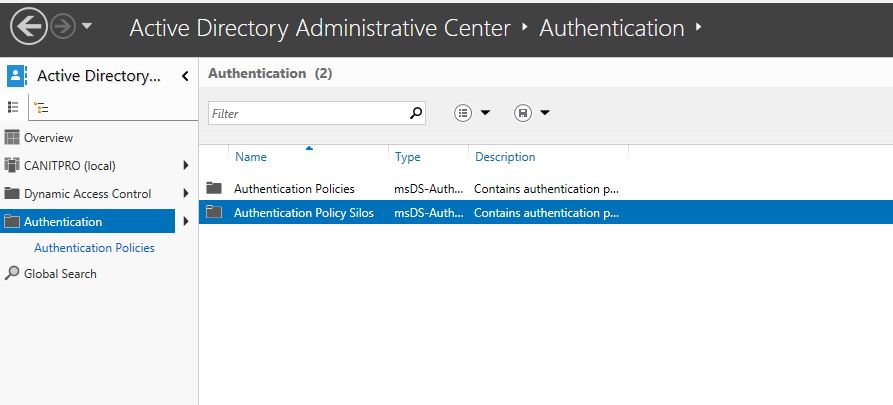Open the navigation history dropdown arrow
The height and width of the screenshot is (405, 893).
click(87, 26)
